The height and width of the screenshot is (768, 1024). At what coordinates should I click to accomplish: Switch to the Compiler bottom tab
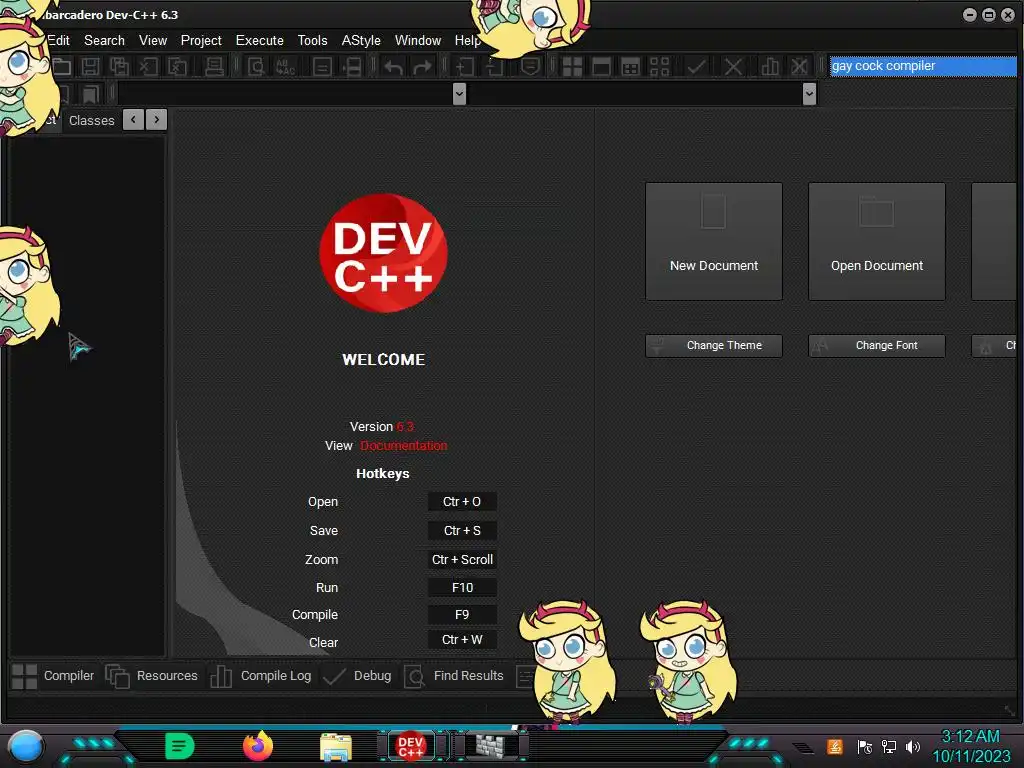pos(54,676)
